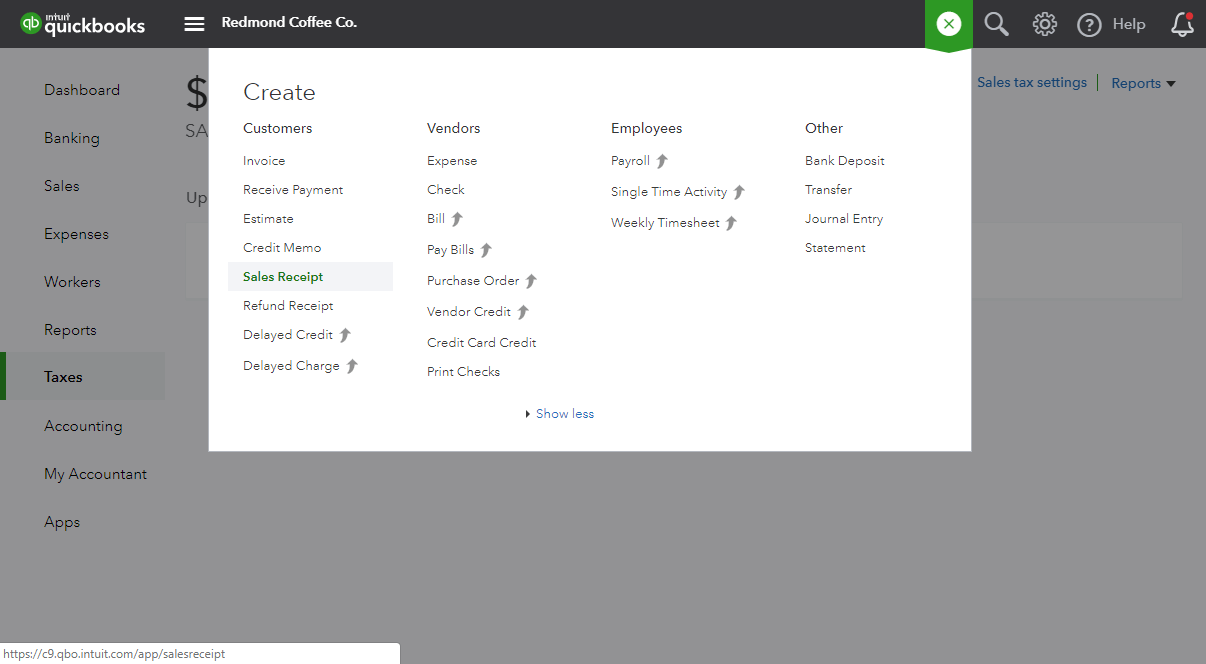This screenshot has height=664, width=1206.
Task: Open Sales tax settings link
Action: tap(1031, 83)
